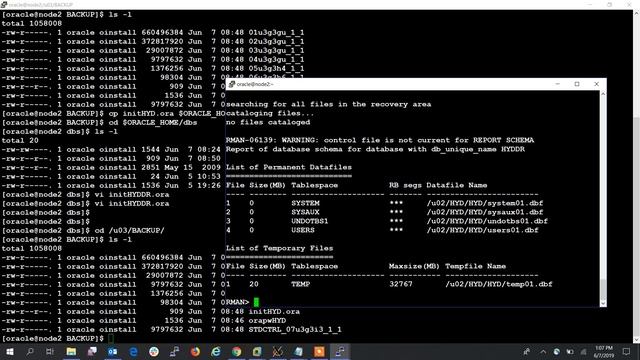
Task: Click PuTTY icon in oracle@node2 front window title
Action: pyautogui.click(x=231, y=84)
